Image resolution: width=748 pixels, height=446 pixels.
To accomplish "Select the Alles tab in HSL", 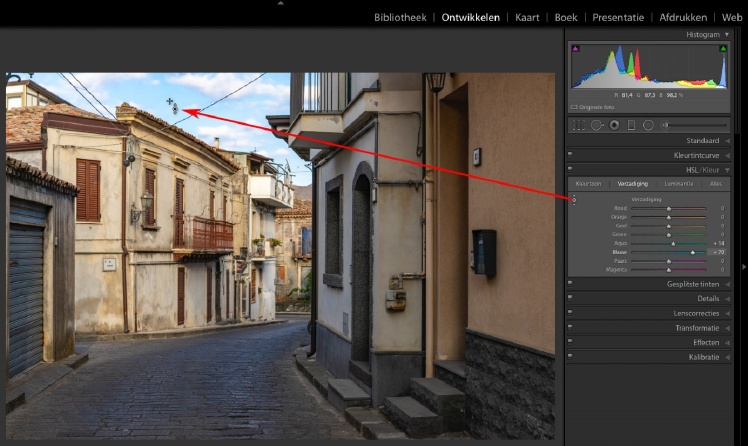I will coord(716,184).
